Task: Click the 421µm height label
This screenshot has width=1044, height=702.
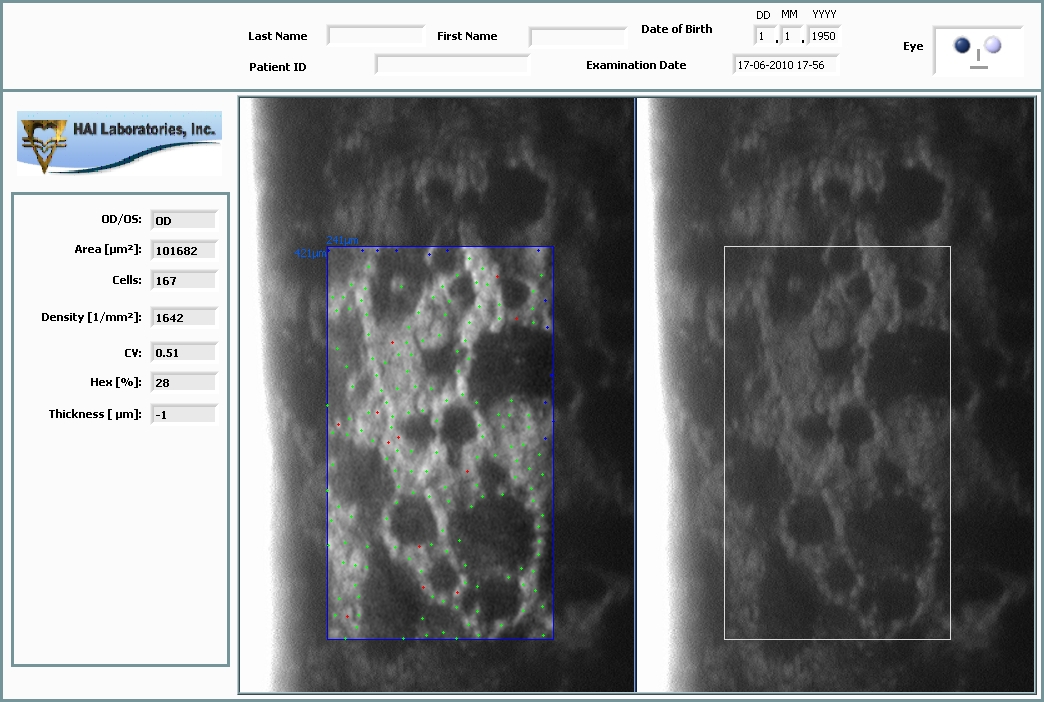Action: (310, 253)
